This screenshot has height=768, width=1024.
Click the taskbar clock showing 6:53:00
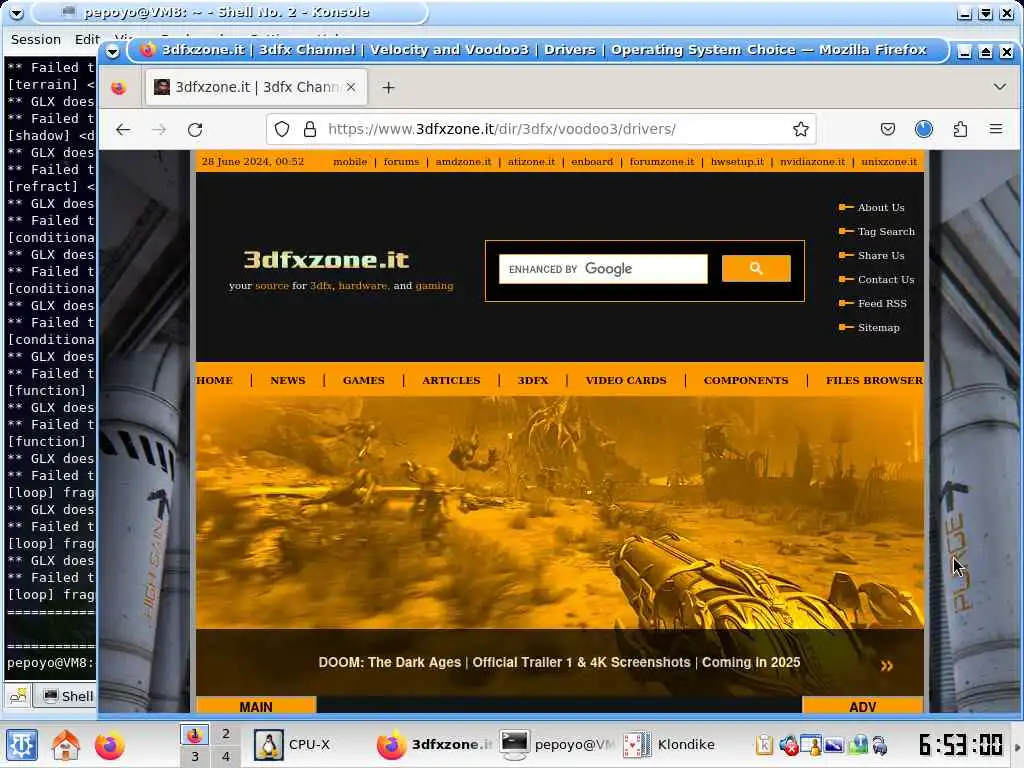coord(961,744)
